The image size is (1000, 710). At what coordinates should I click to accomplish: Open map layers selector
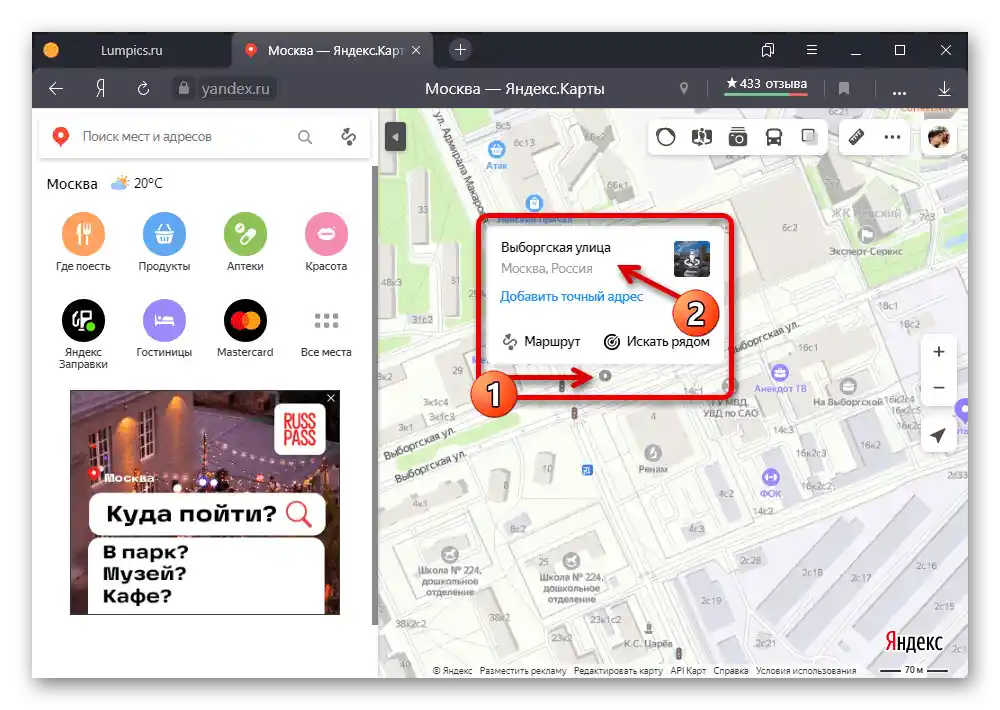(809, 137)
